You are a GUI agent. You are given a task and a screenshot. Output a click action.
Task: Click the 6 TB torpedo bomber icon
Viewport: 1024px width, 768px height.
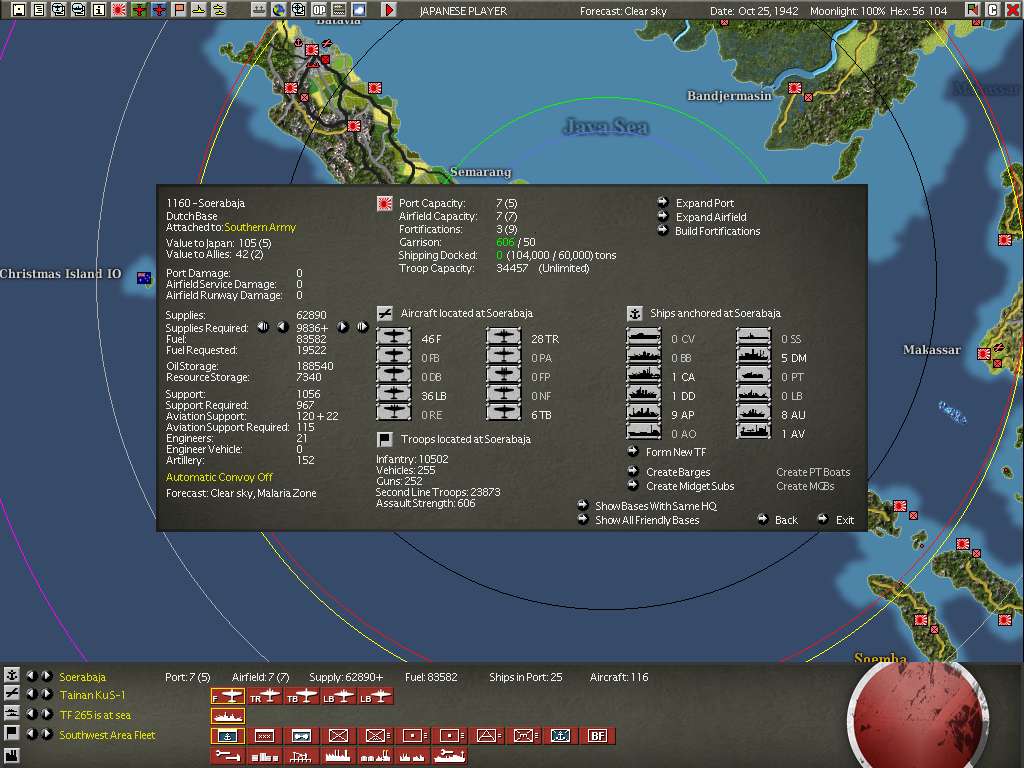coord(504,413)
